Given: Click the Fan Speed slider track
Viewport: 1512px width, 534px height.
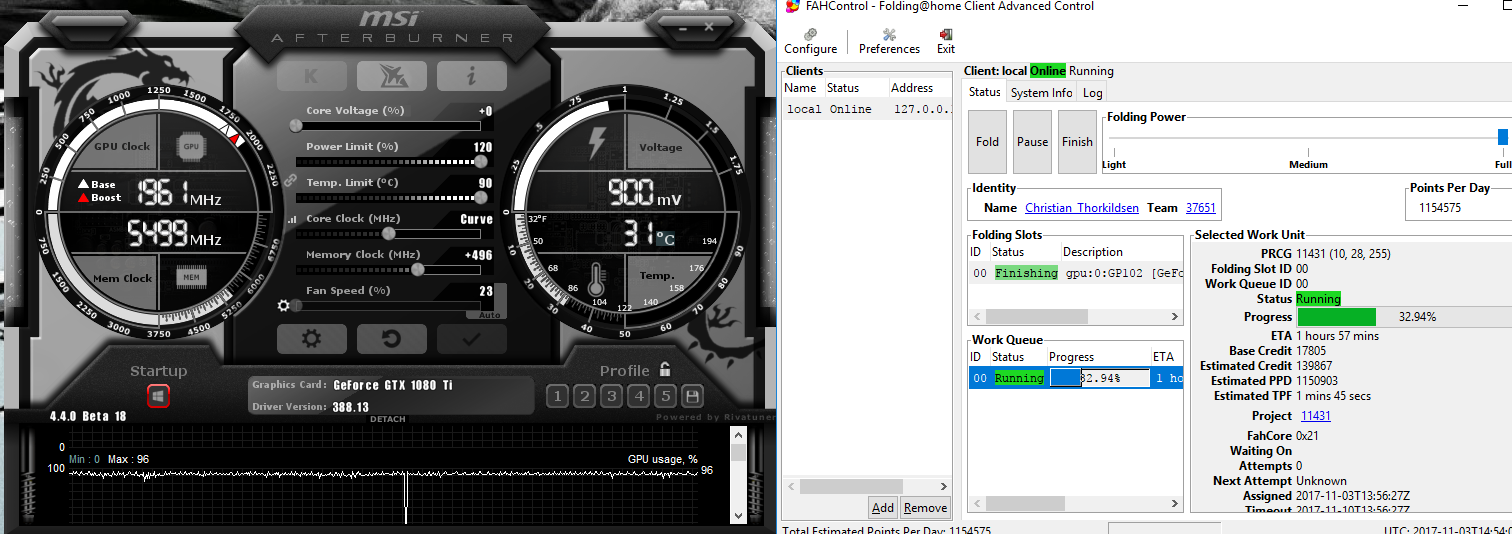Looking at the screenshot, I should pyautogui.click(x=387, y=305).
